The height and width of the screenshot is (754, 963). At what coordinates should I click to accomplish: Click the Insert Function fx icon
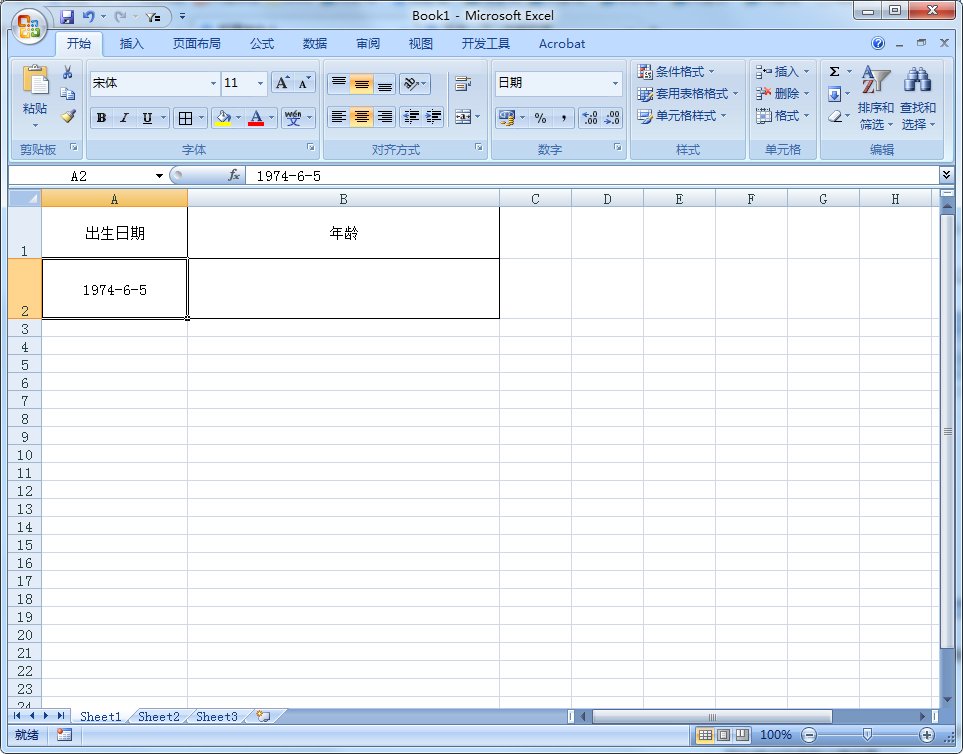click(234, 175)
